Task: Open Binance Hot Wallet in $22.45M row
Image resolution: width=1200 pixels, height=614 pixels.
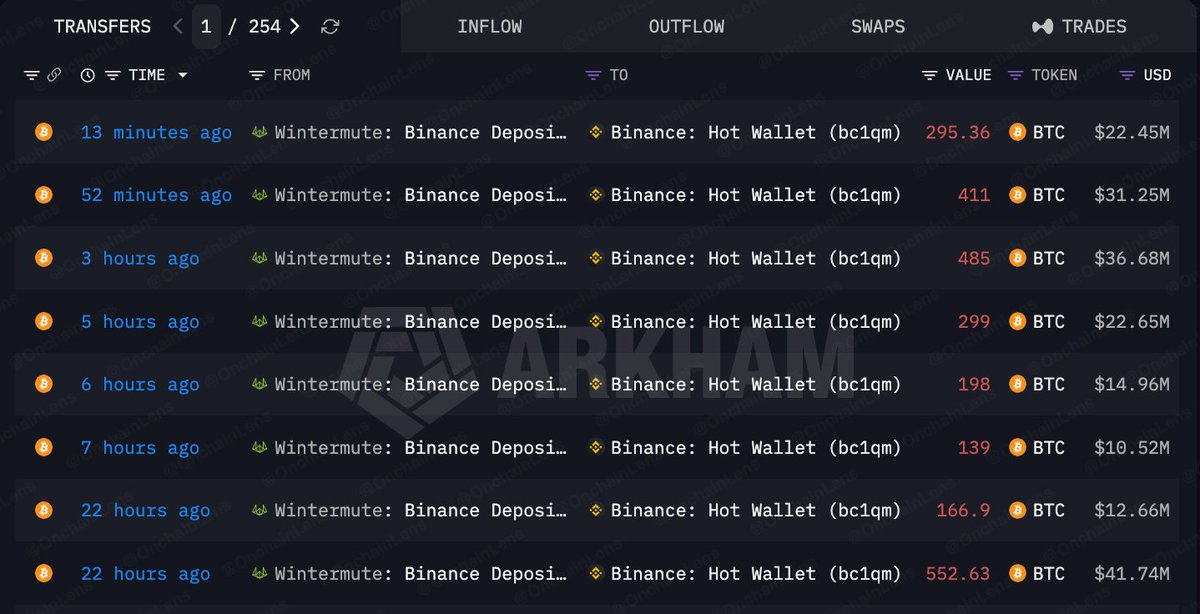Action: pyautogui.click(x=745, y=132)
